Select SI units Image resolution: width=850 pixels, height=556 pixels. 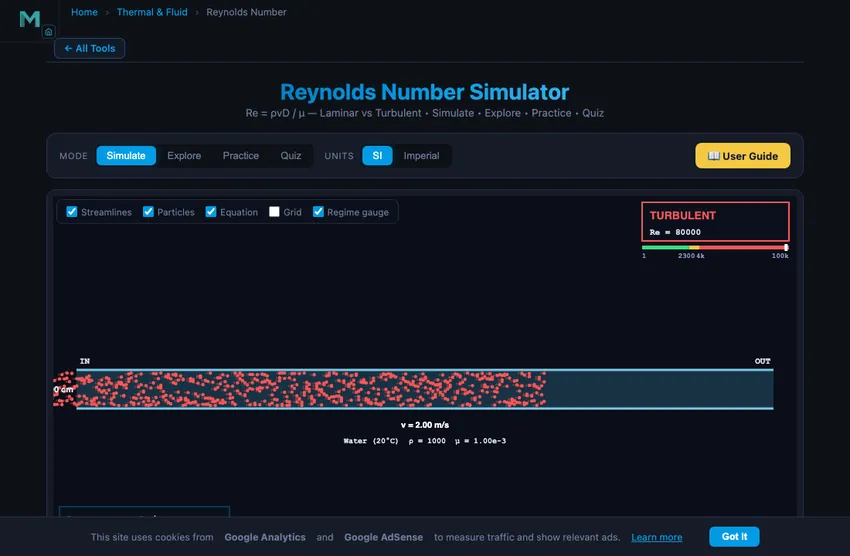pyautogui.click(x=377, y=156)
